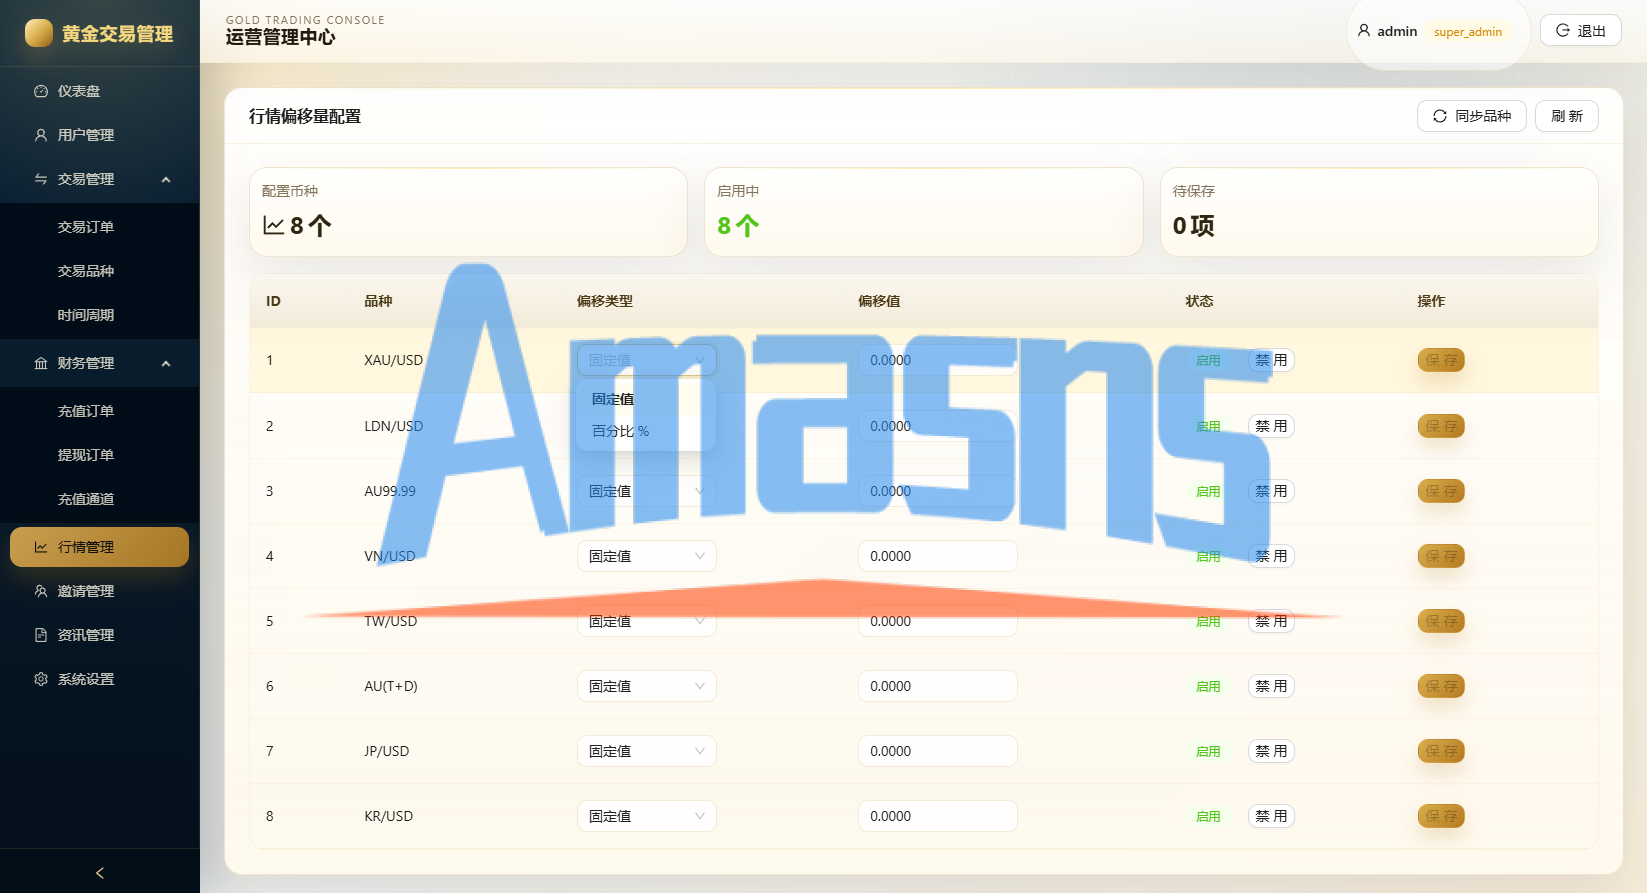Disable VN/USD with 禁用 button
1647x893 pixels.
(x=1271, y=556)
